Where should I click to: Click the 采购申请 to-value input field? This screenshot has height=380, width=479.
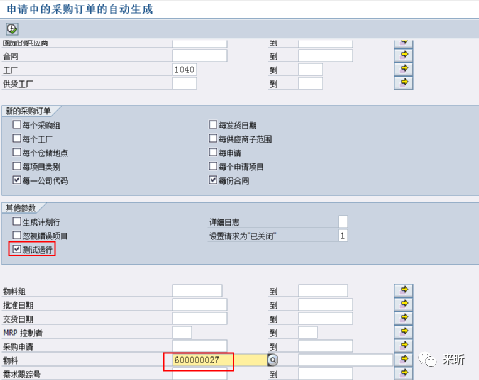coord(325,346)
